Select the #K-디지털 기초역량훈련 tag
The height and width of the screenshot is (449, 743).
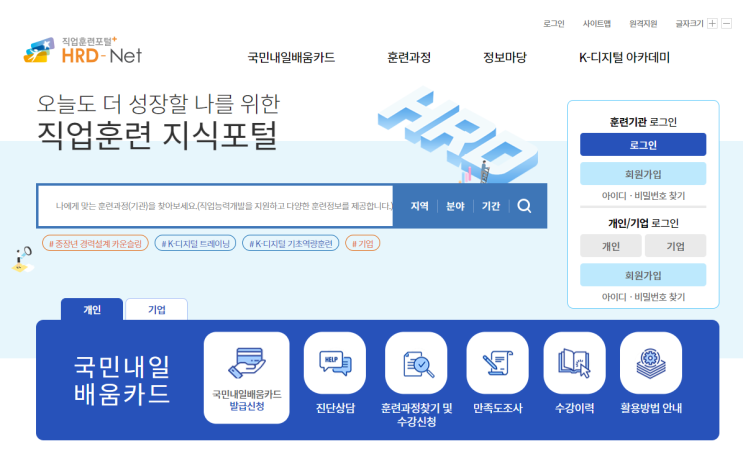pos(290,243)
